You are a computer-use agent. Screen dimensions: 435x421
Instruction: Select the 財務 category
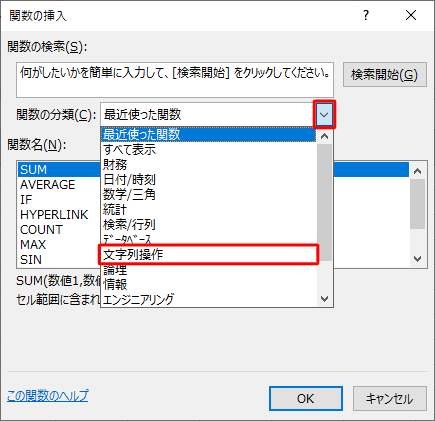[x=208, y=164]
